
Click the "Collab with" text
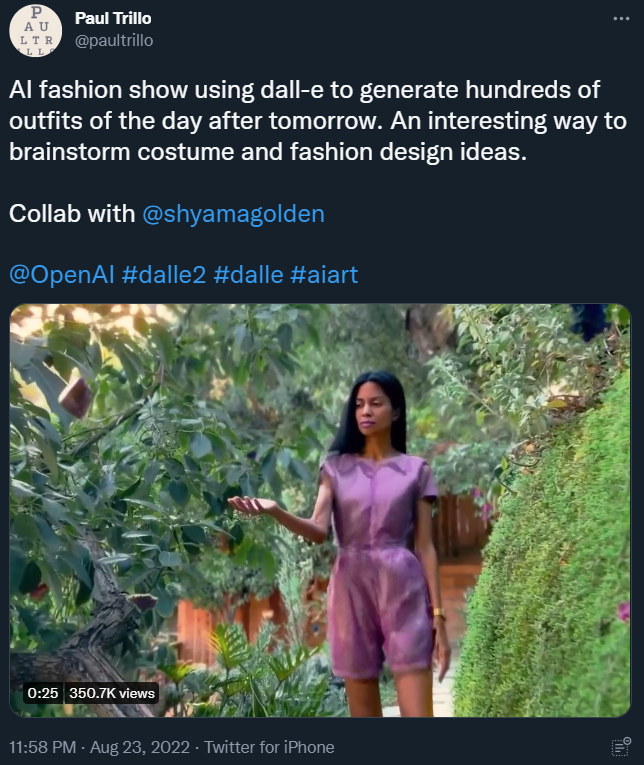point(71,214)
